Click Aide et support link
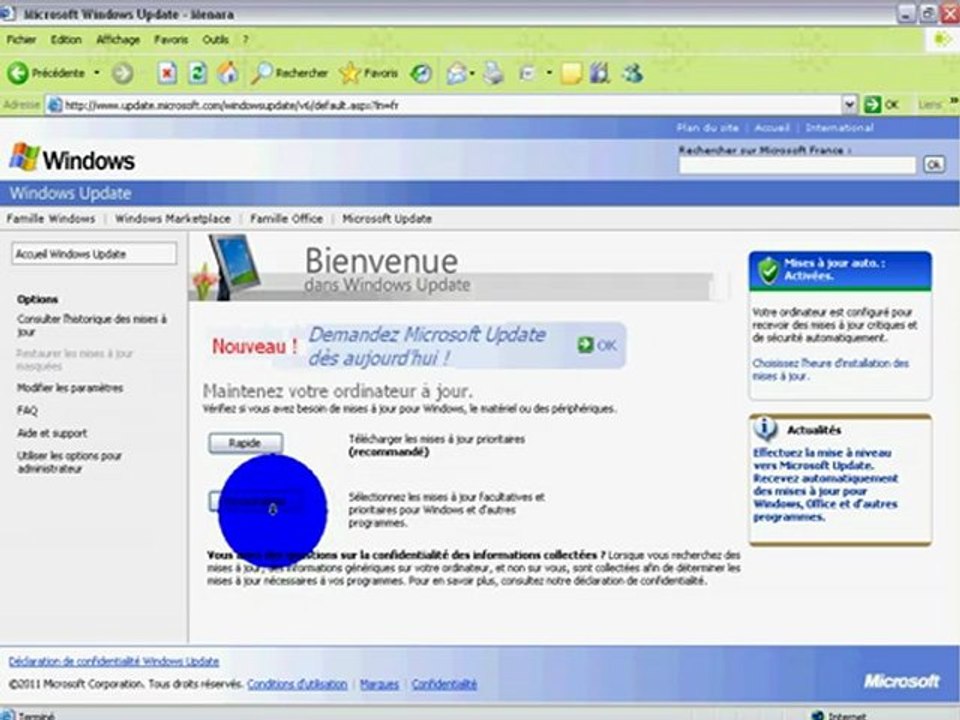This screenshot has width=960, height=720. 52,433
